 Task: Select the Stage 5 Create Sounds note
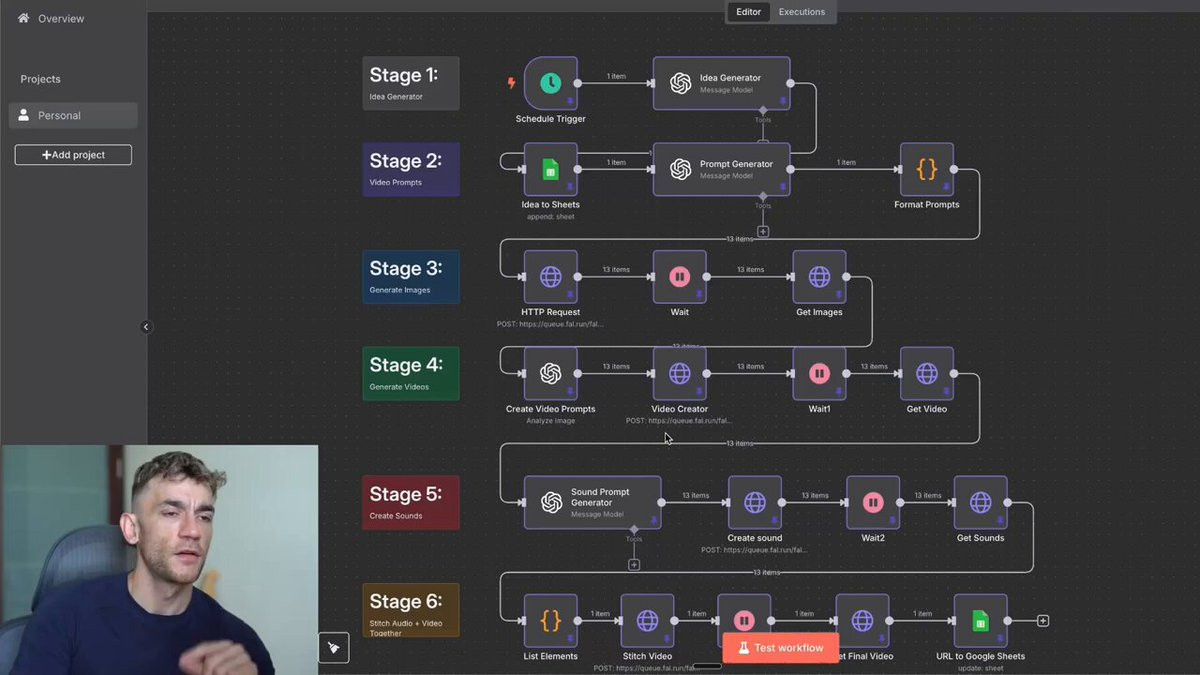pos(411,503)
